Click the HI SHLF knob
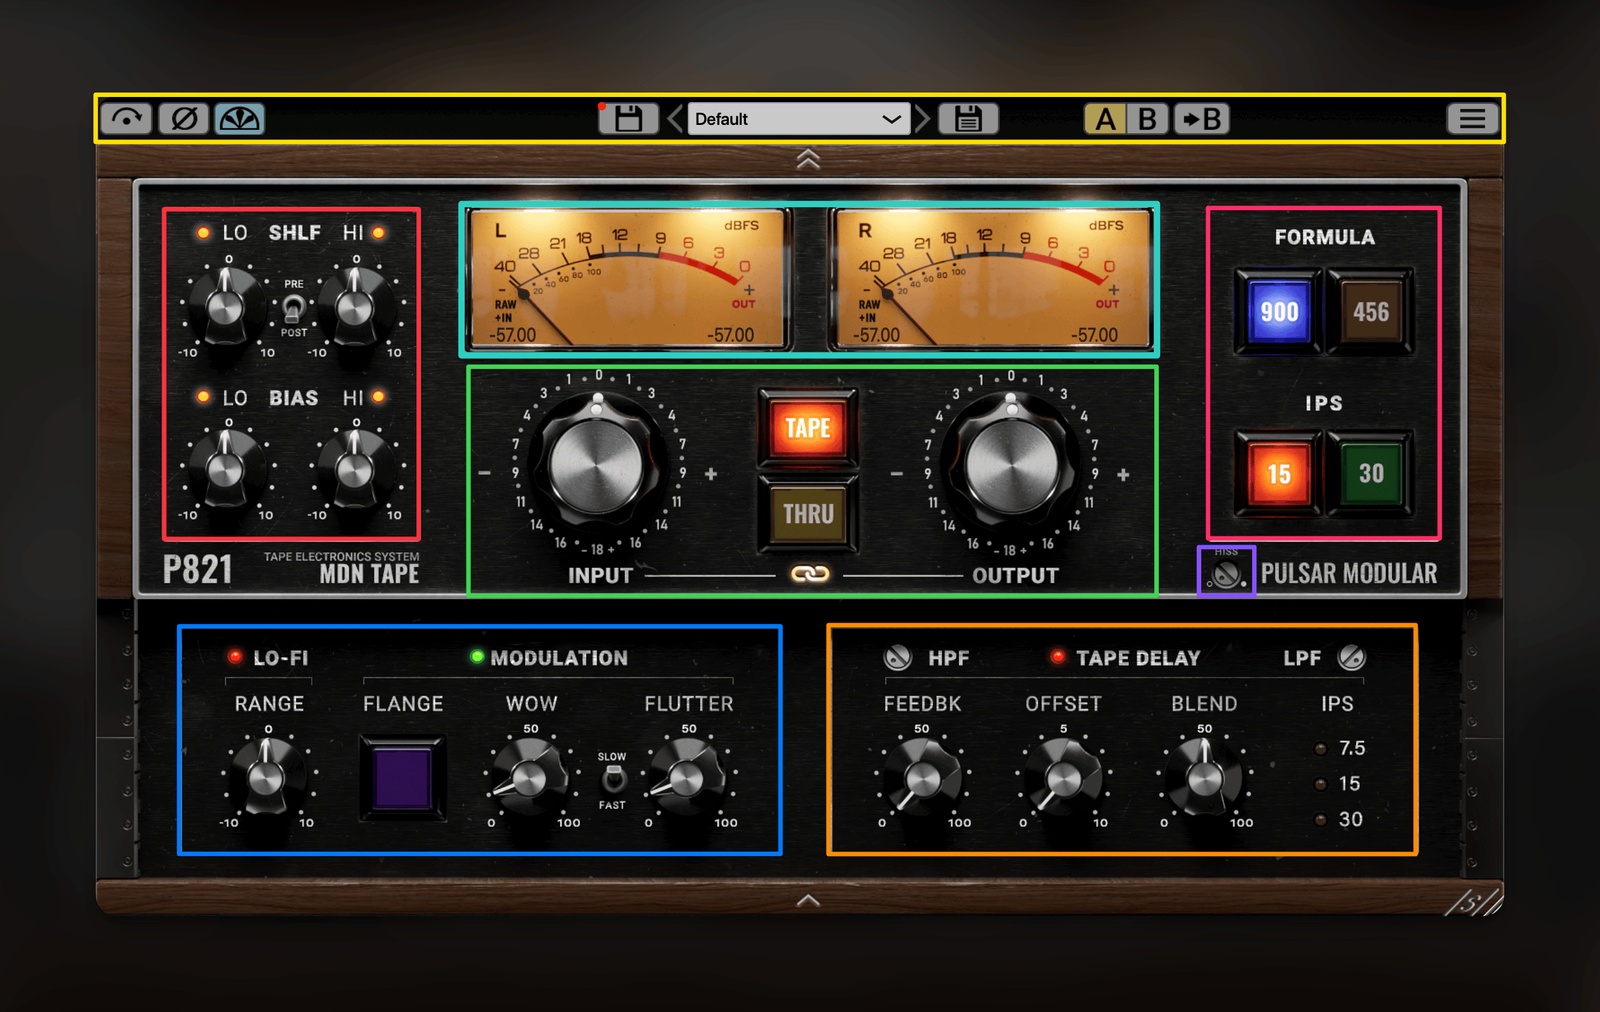This screenshot has width=1600, height=1012. tap(355, 305)
